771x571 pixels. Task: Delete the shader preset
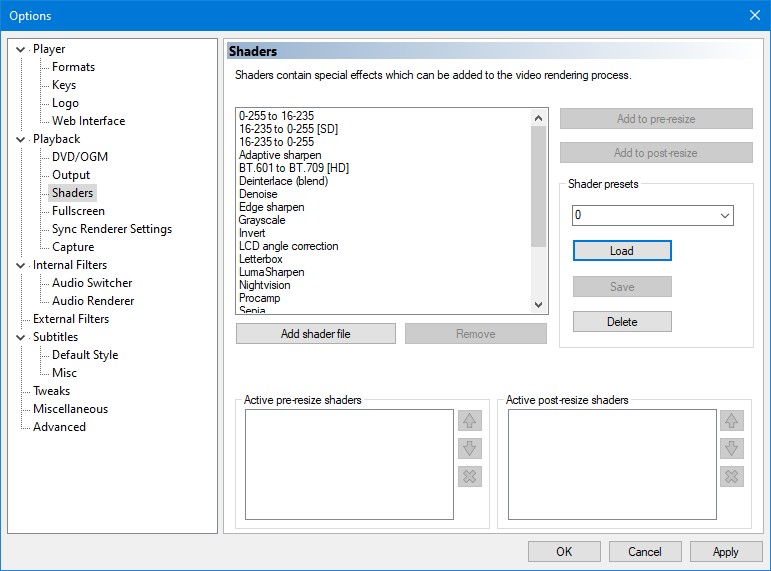[622, 322]
